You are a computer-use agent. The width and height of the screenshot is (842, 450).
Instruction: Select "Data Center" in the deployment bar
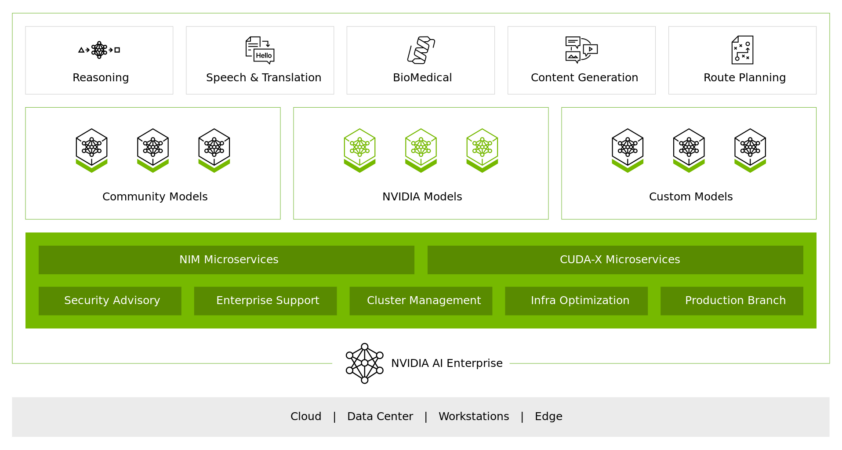click(x=380, y=417)
